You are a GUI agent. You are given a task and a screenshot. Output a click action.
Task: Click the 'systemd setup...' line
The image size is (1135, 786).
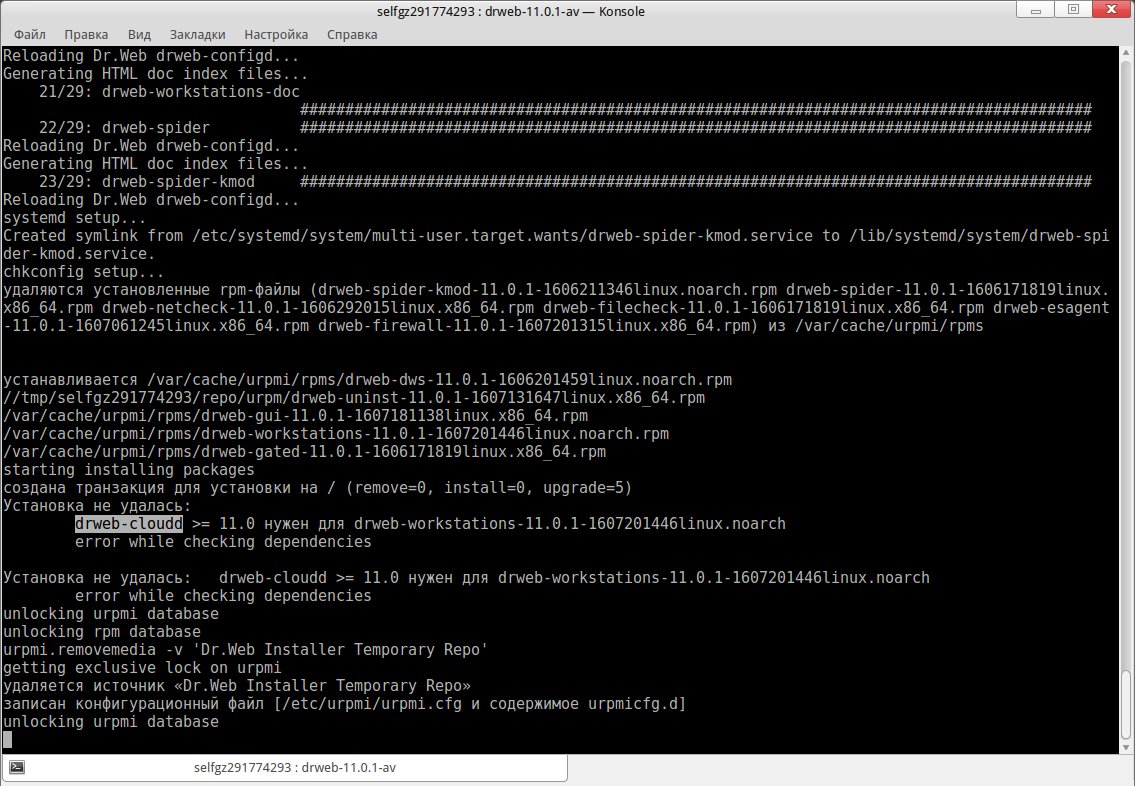click(x=75, y=218)
